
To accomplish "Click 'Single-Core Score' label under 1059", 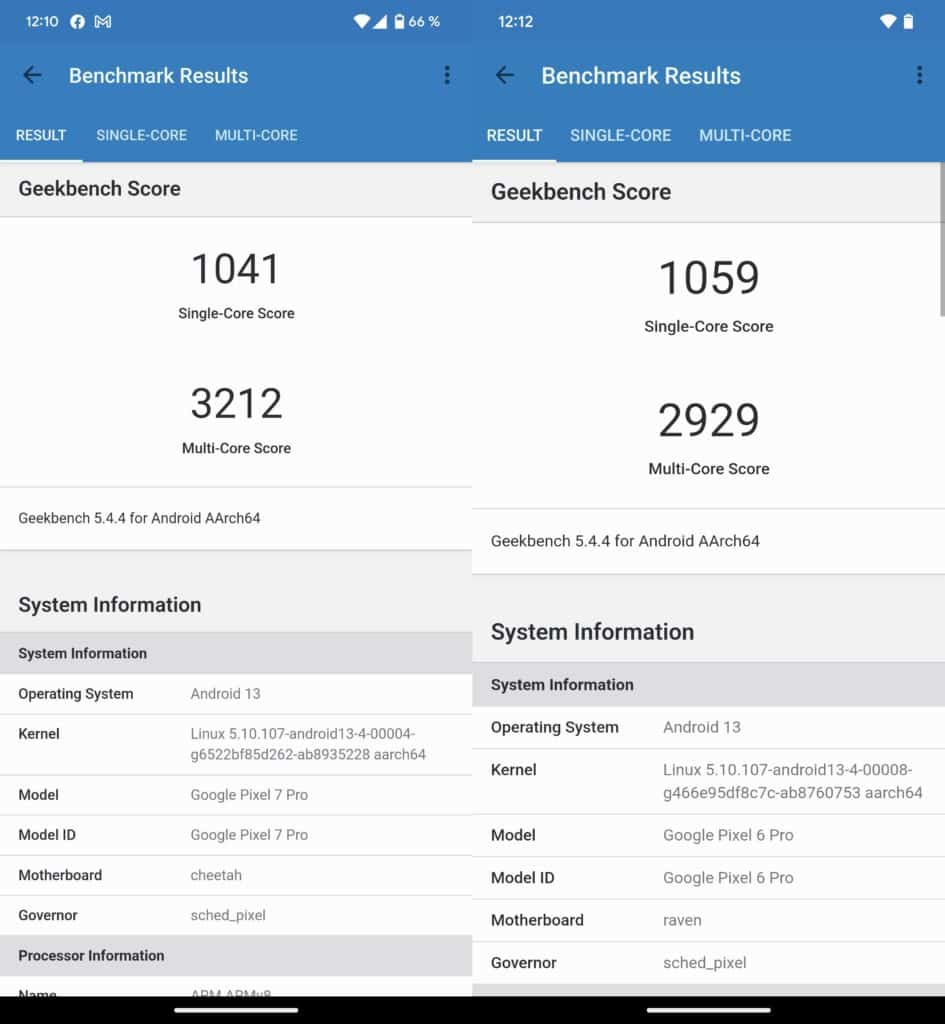I will [x=709, y=327].
